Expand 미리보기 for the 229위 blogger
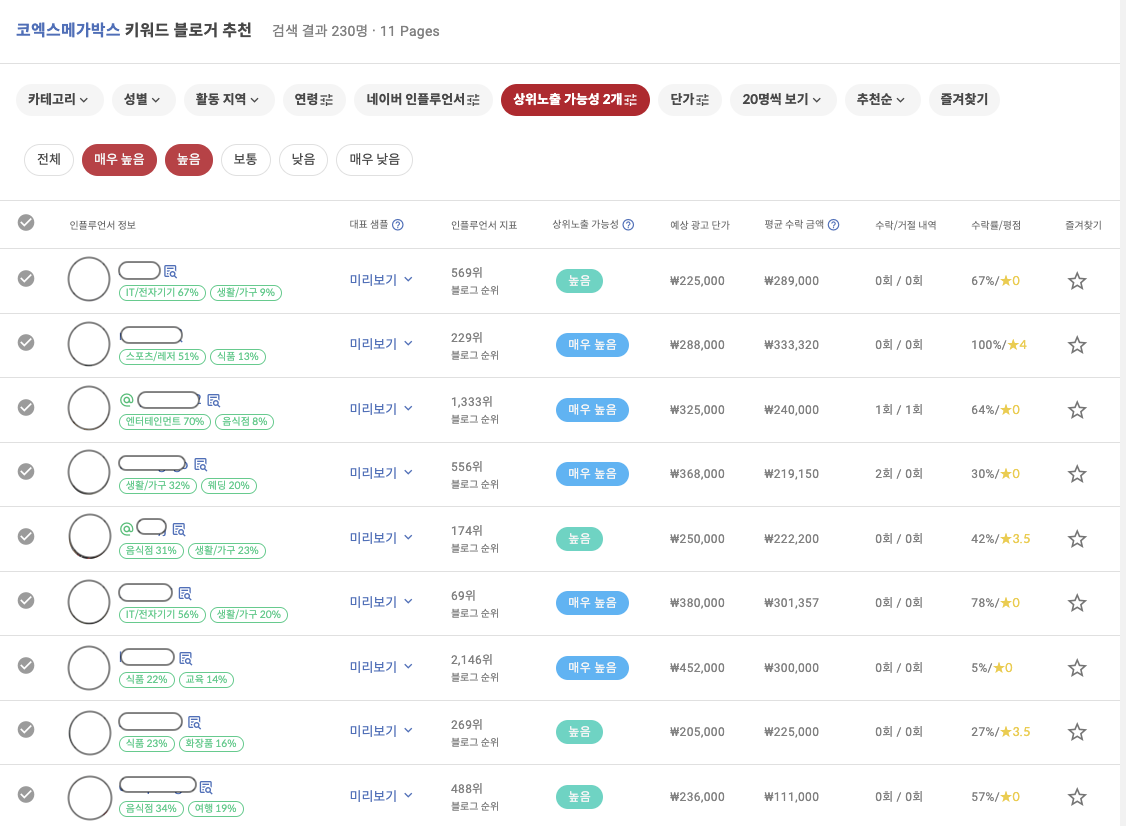The height and width of the screenshot is (826, 1126). coord(381,344)
